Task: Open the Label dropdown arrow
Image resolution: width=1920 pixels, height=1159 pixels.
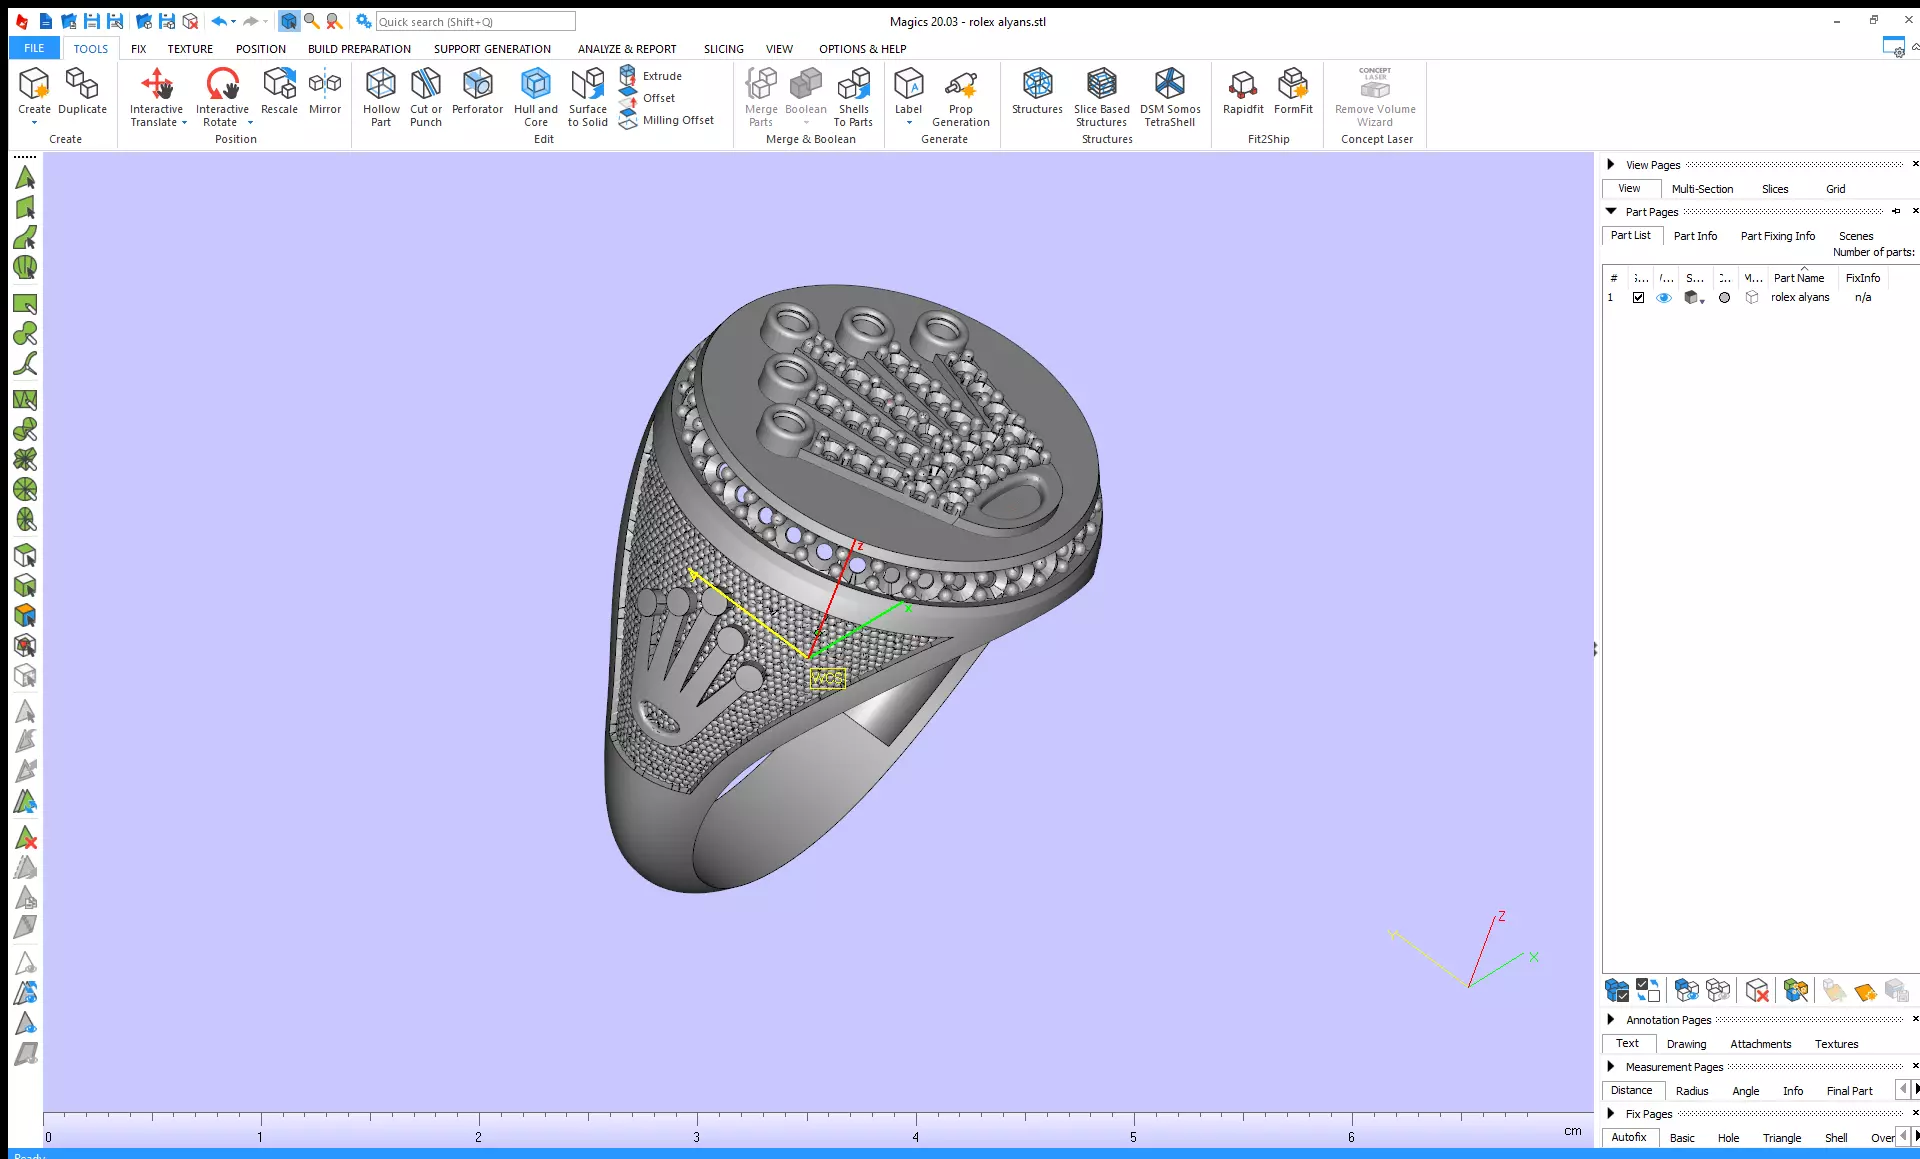Action: (909, 123)
